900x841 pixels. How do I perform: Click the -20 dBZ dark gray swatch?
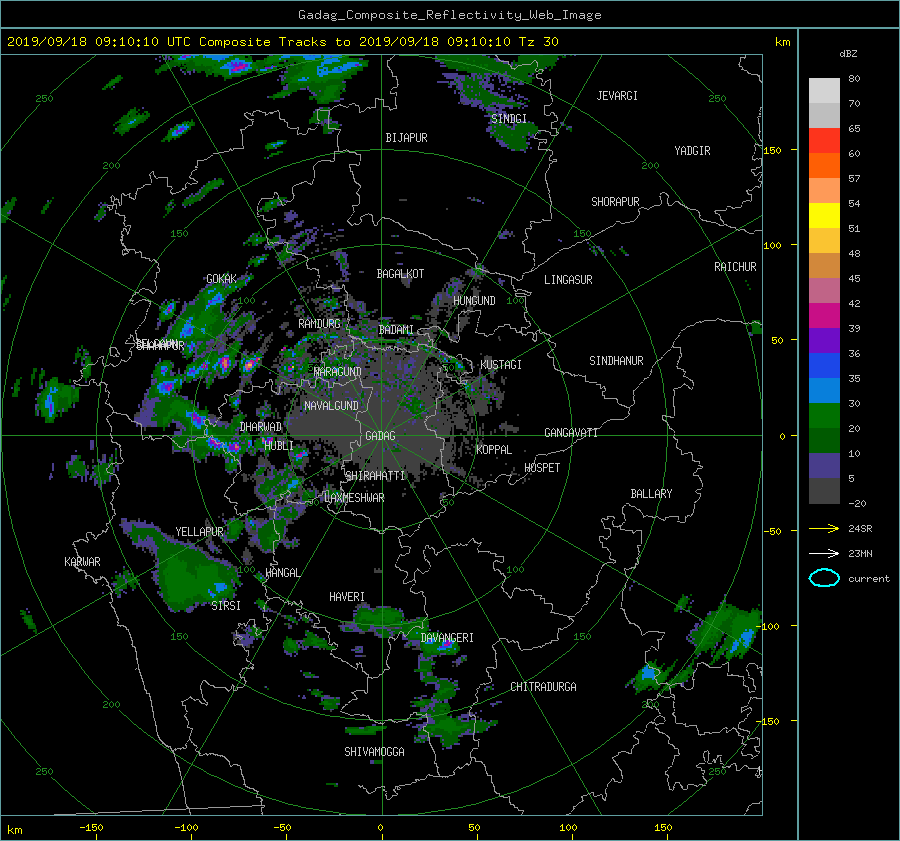824,491
